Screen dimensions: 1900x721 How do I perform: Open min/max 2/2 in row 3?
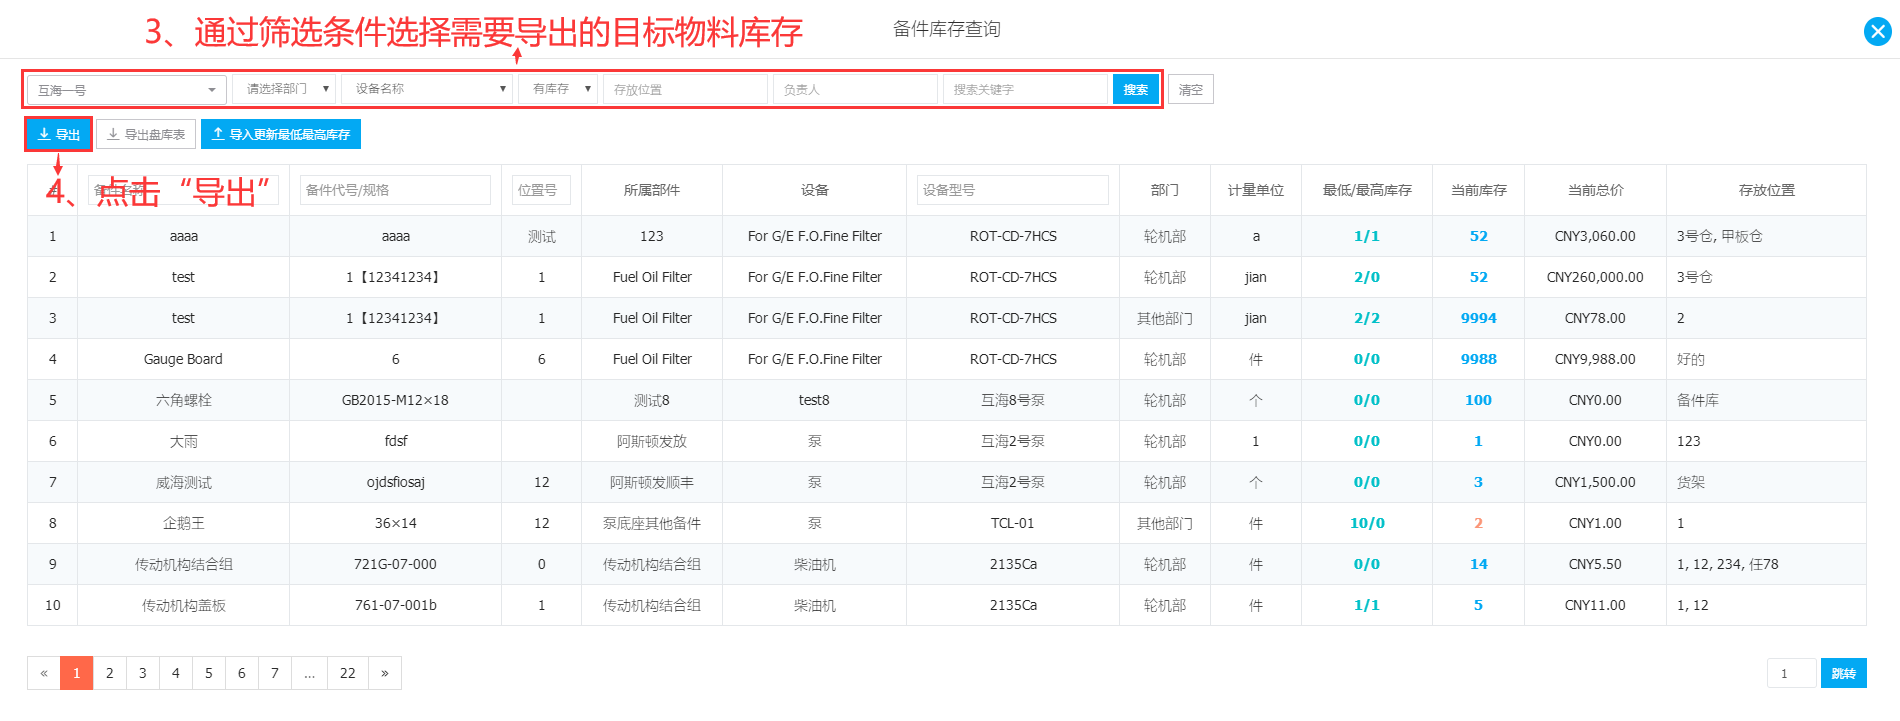coord(1367,318)
